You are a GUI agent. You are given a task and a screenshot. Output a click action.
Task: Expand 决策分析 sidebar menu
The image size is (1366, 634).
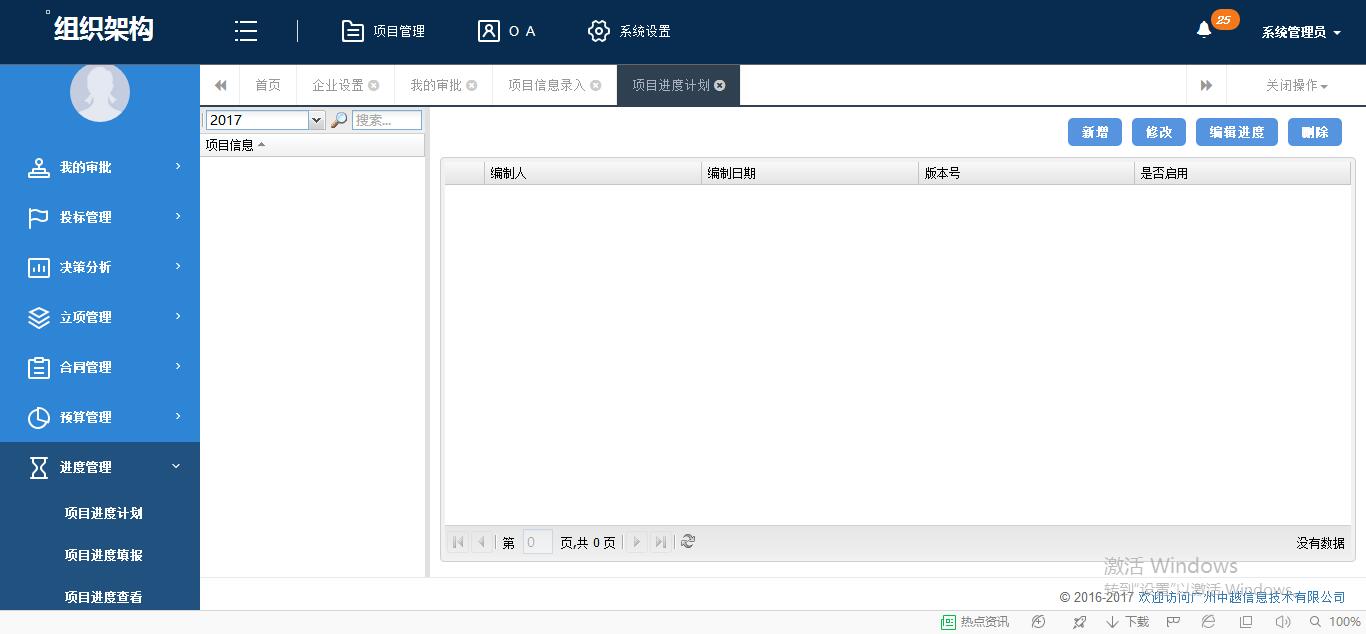(100, 267)
